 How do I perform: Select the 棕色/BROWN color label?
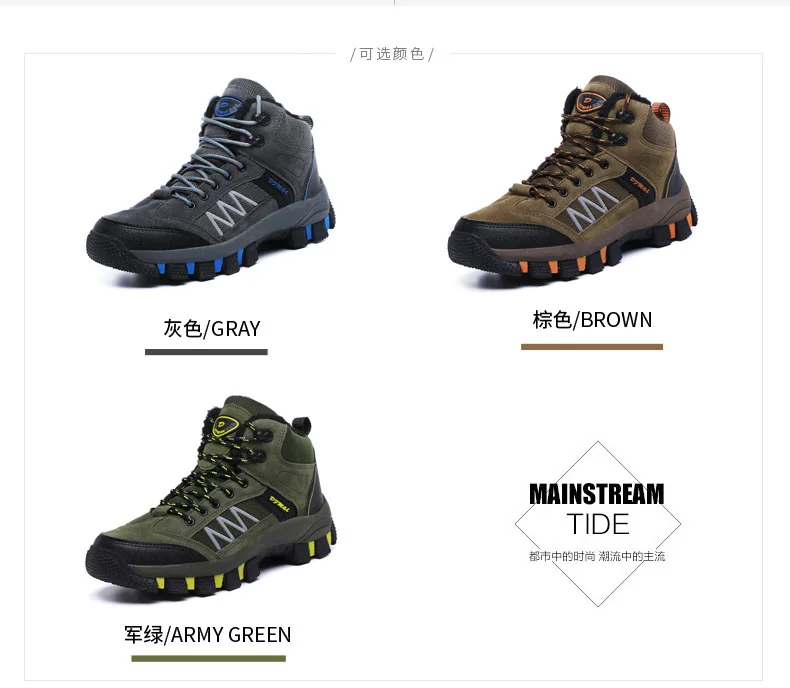tap(592, 320)
